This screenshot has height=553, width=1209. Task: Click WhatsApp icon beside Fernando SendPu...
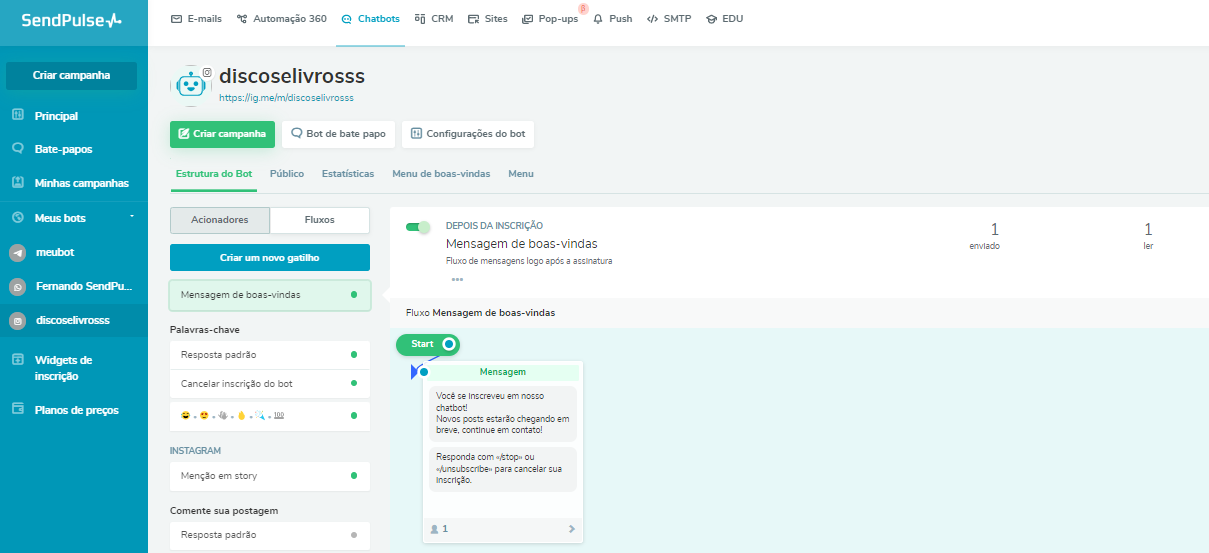pos(17,287)
